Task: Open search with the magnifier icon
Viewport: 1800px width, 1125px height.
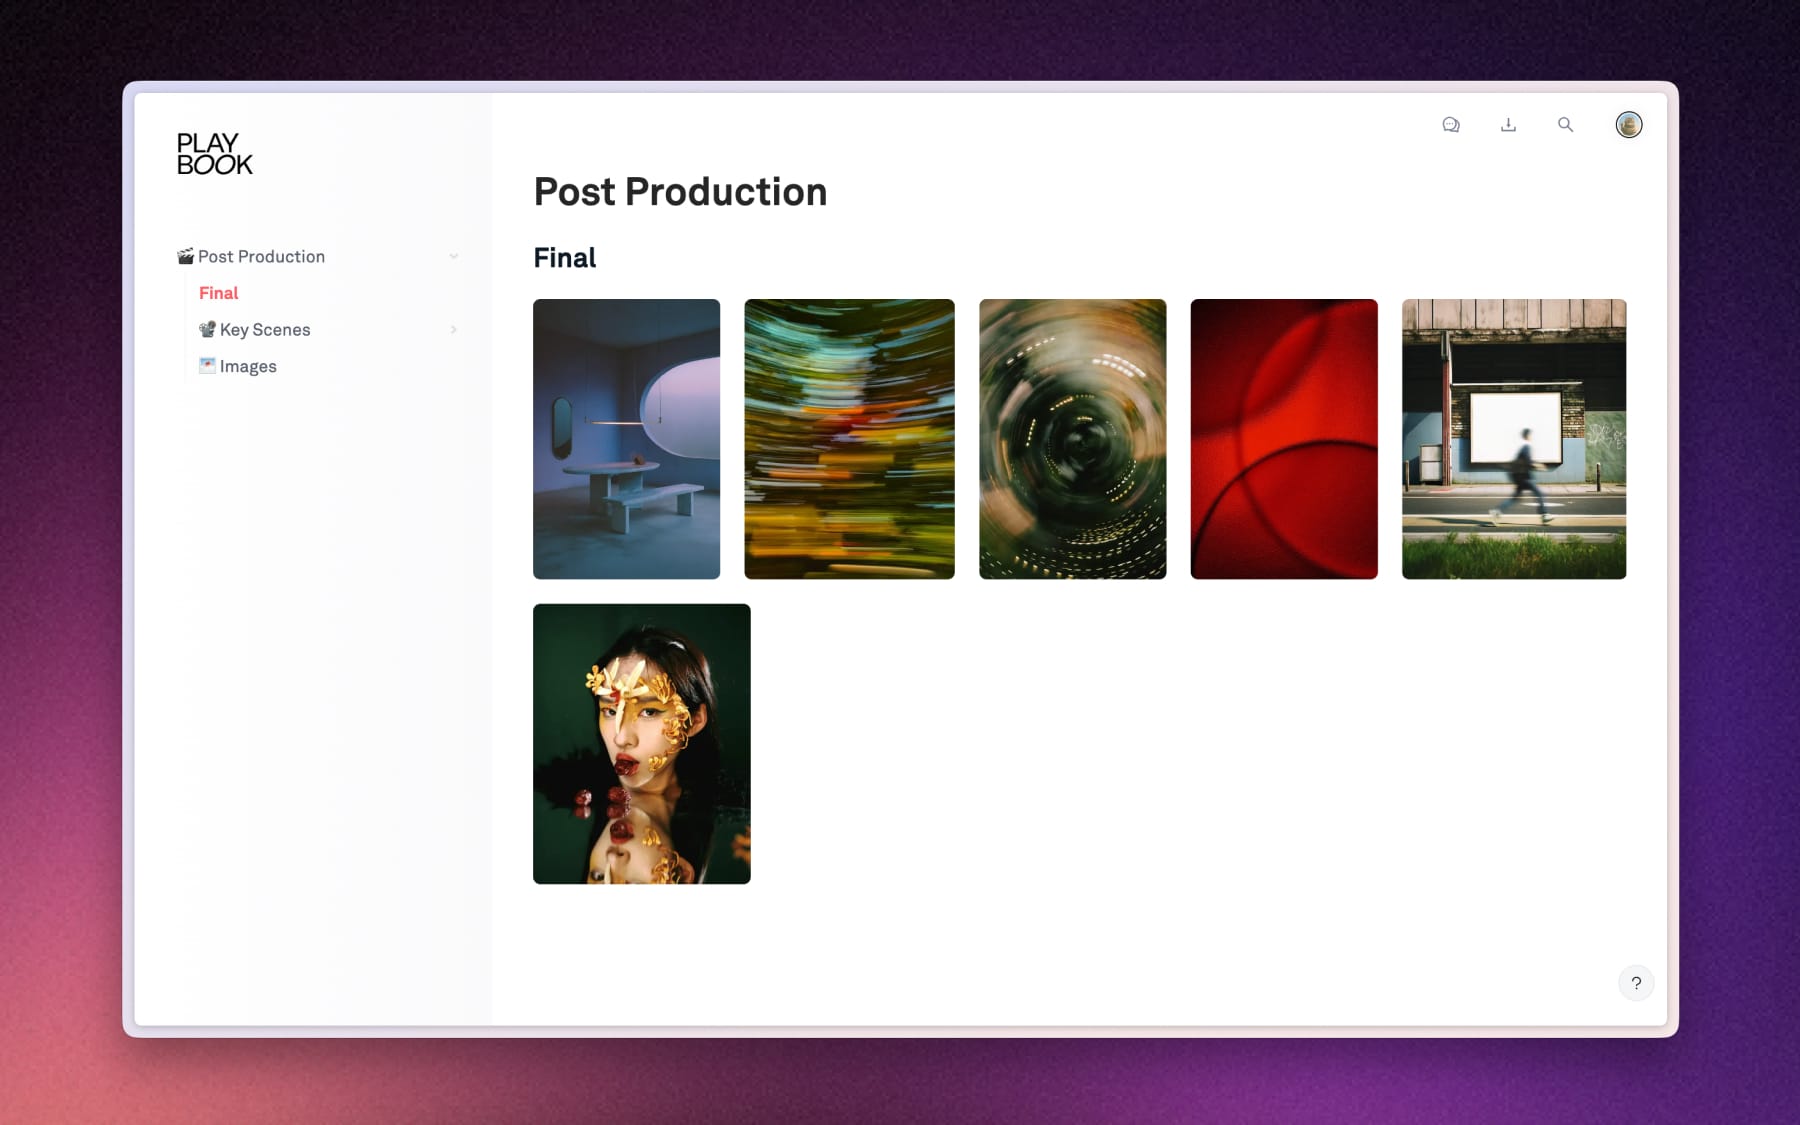Action: pyautogui.click(x=1565, y=125)
